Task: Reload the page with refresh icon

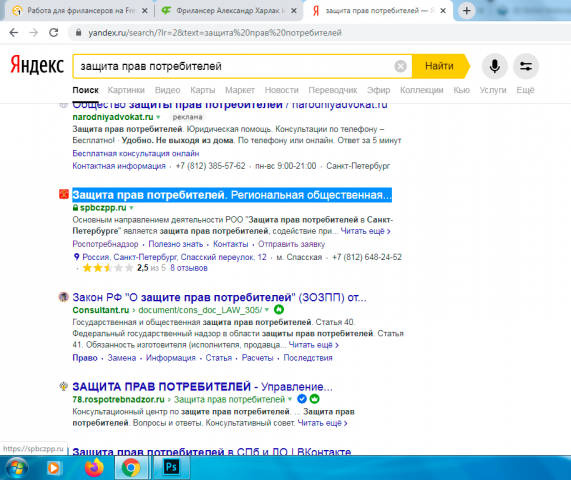Action: coord(54,33)
